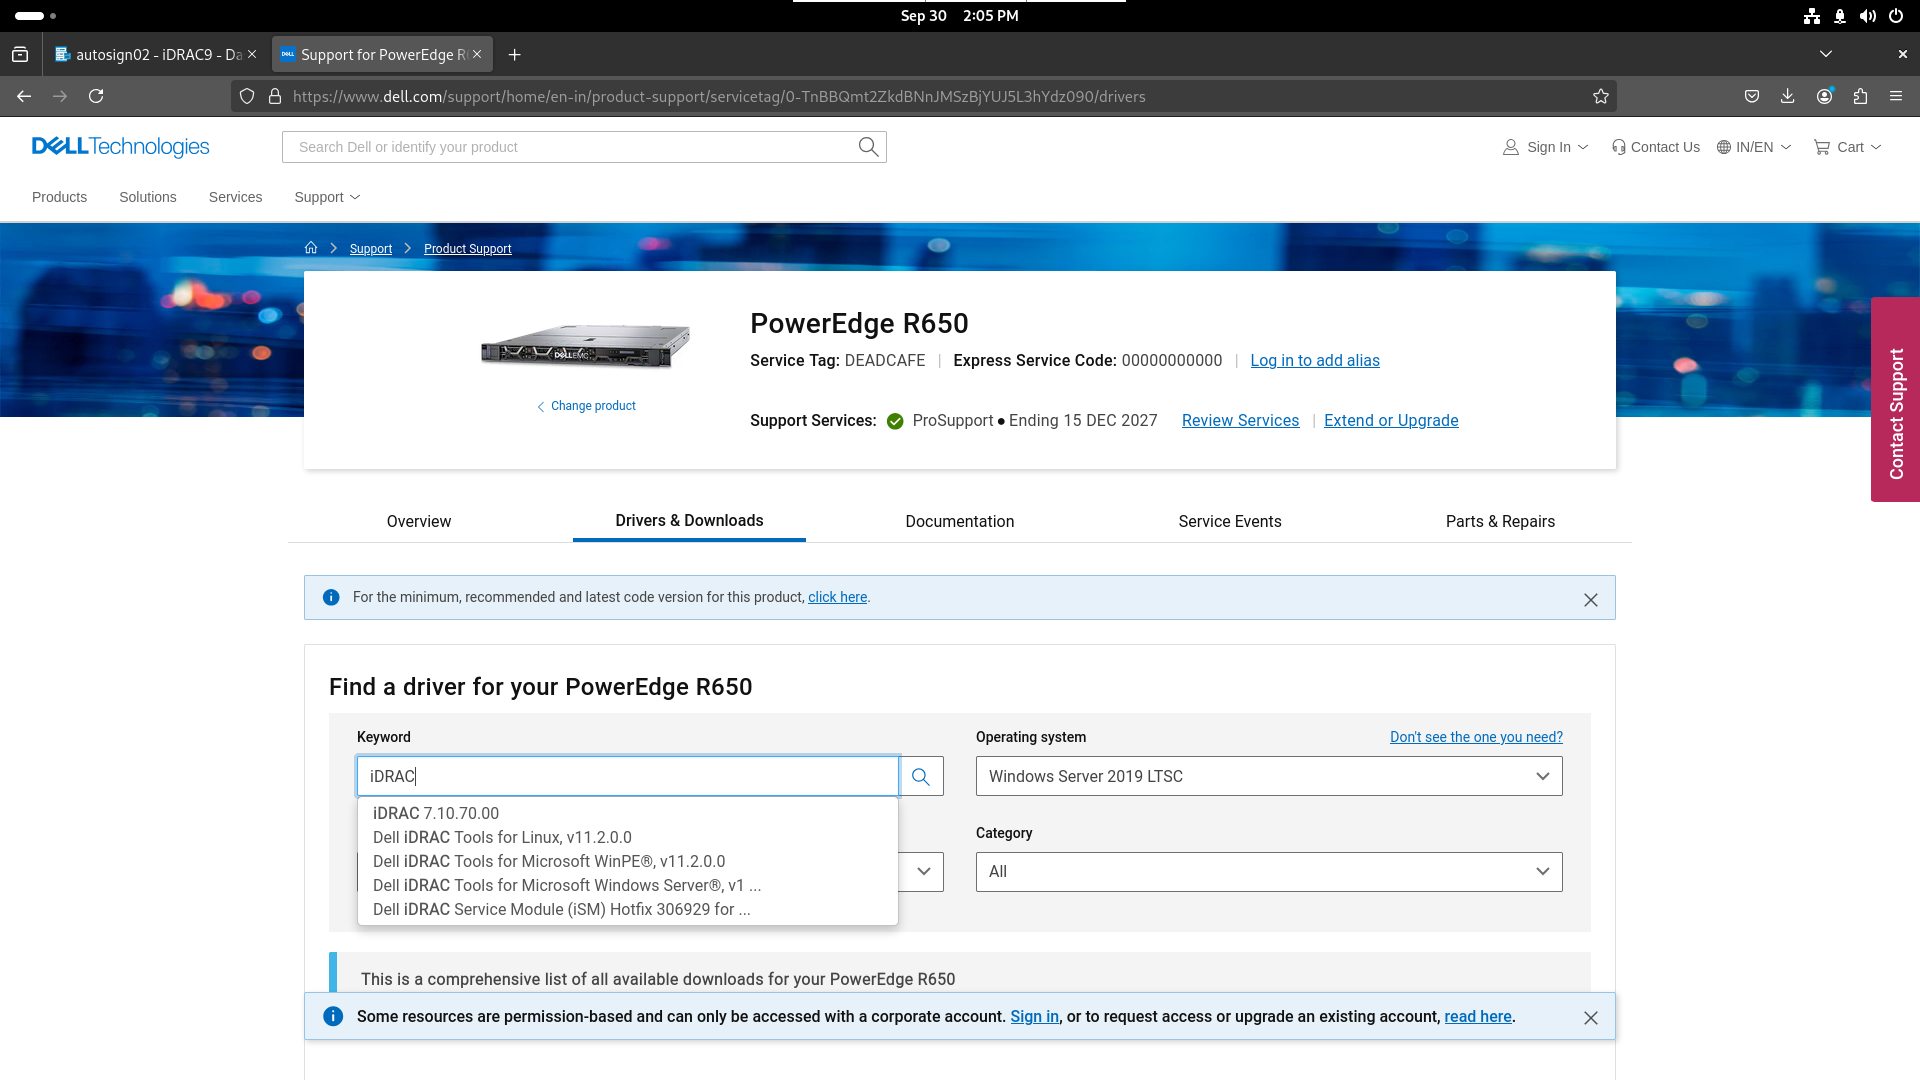Open the Firefox account profile icon

click(1824, 96)
